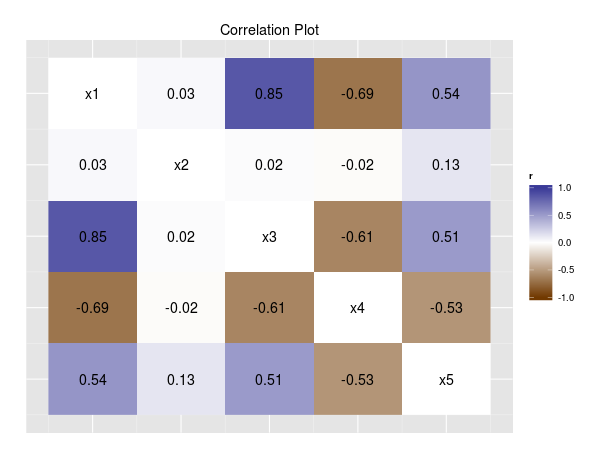Click the x2 diagonal label cell
The height and width of the screenshot is (459, 610).
[181, 165]
